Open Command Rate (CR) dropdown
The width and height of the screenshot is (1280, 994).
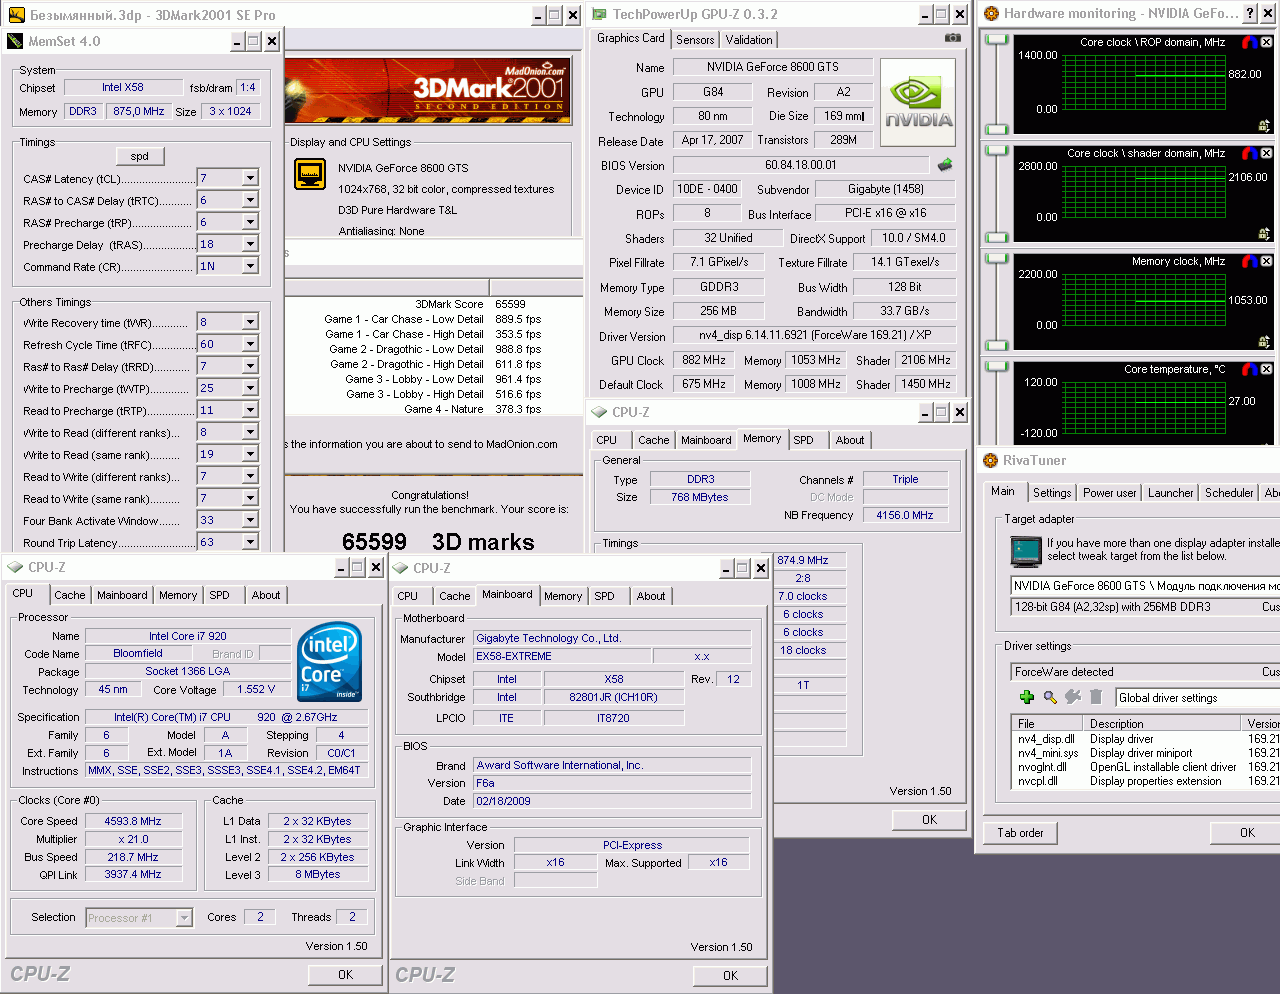click(250, 266)
